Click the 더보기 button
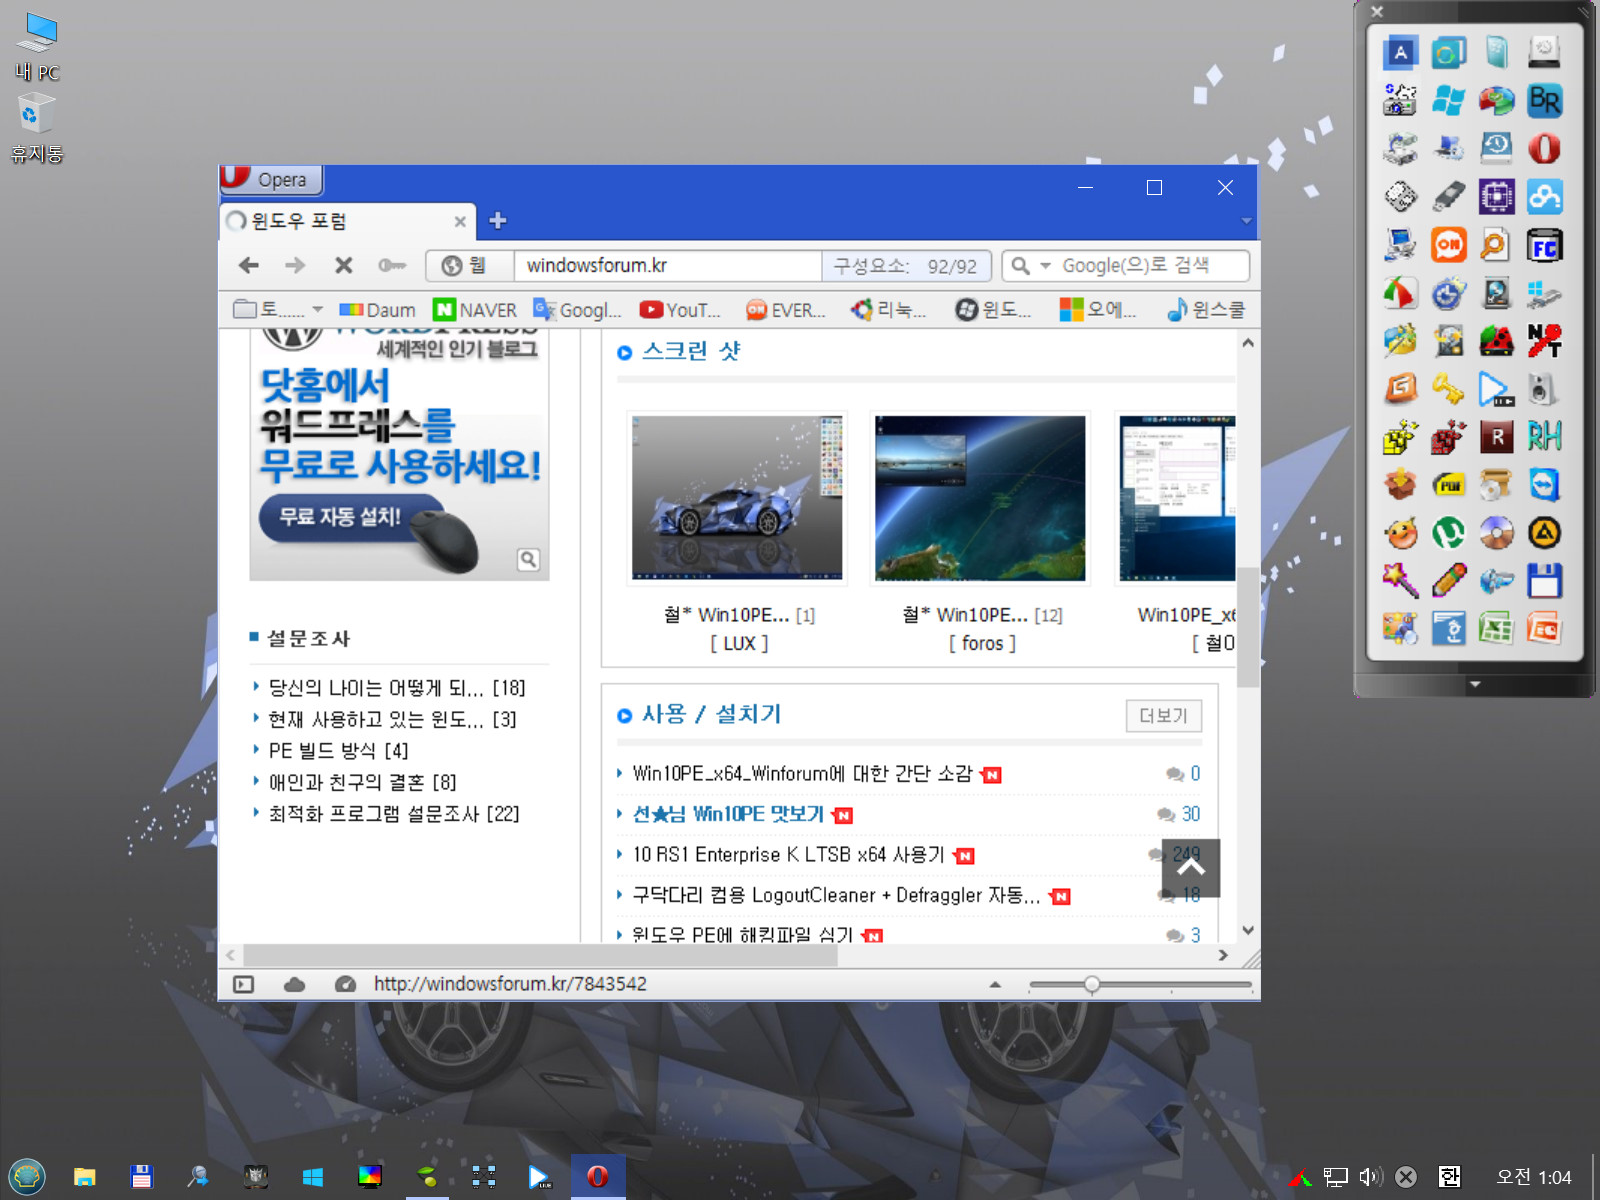The height and width of the screenshot is (1200, 1600). pyautogui.click(x=1163, y=716)
